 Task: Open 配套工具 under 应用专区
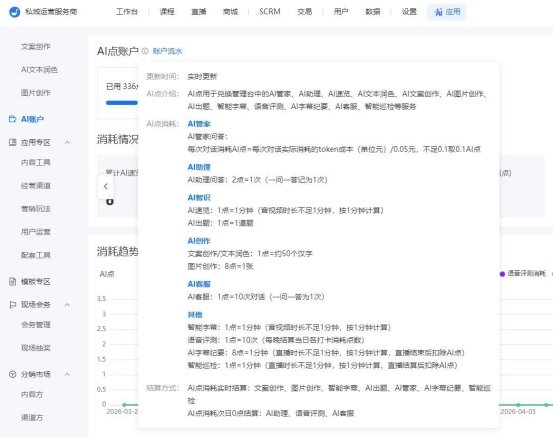[36, 255]
